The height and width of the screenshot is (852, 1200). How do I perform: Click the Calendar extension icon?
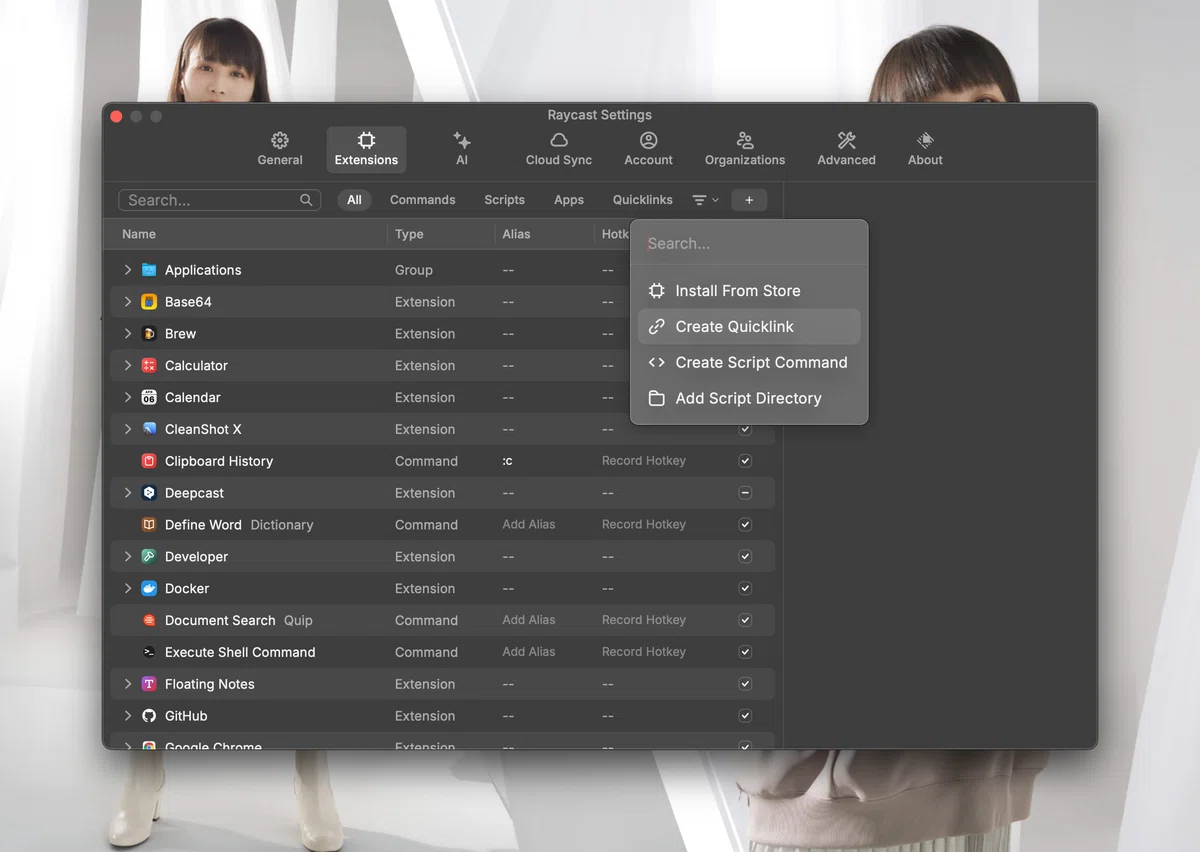pos(149,397)
